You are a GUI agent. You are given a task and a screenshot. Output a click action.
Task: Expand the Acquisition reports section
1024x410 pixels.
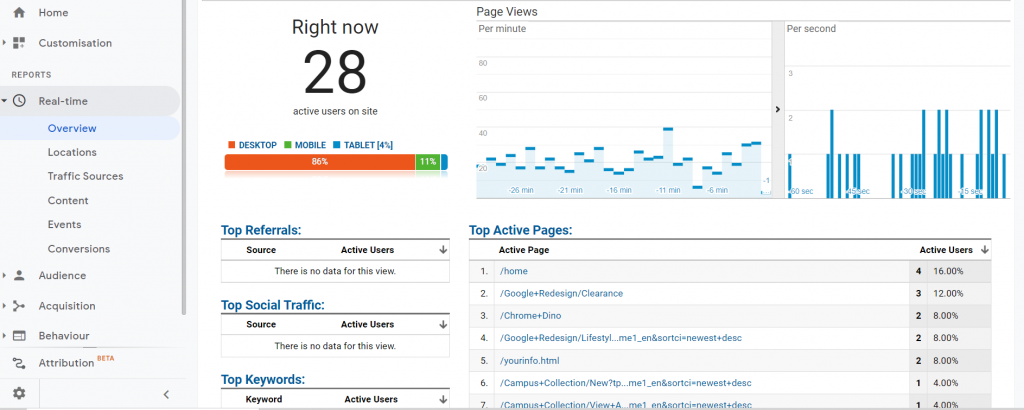(5, 306)
